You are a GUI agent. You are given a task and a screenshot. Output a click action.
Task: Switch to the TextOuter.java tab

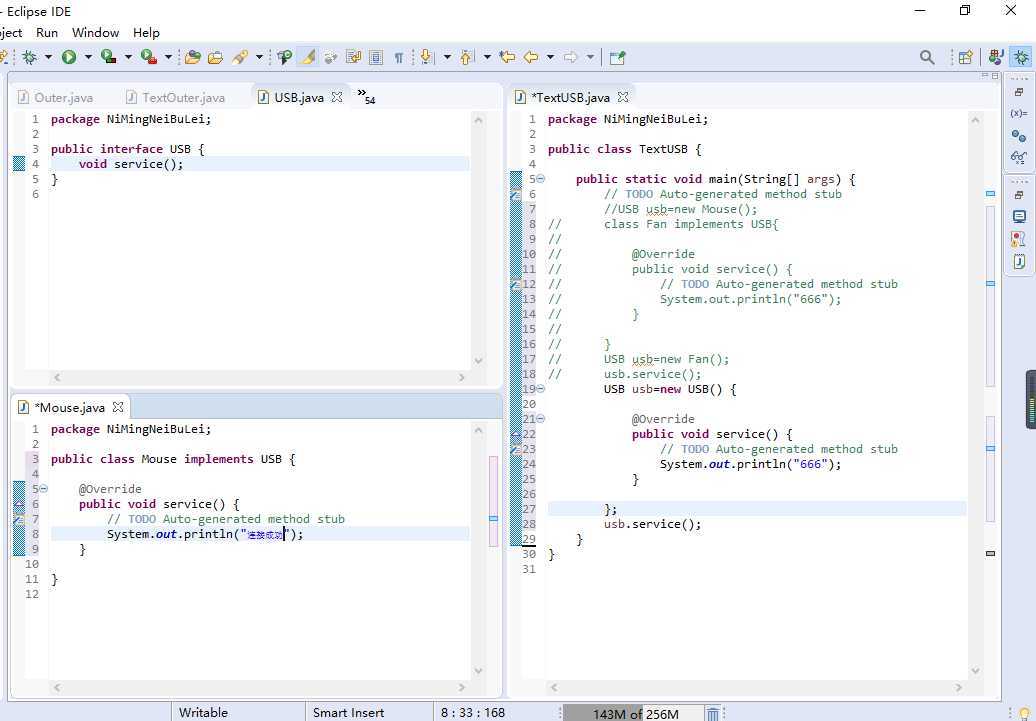(x=176, y=97)
